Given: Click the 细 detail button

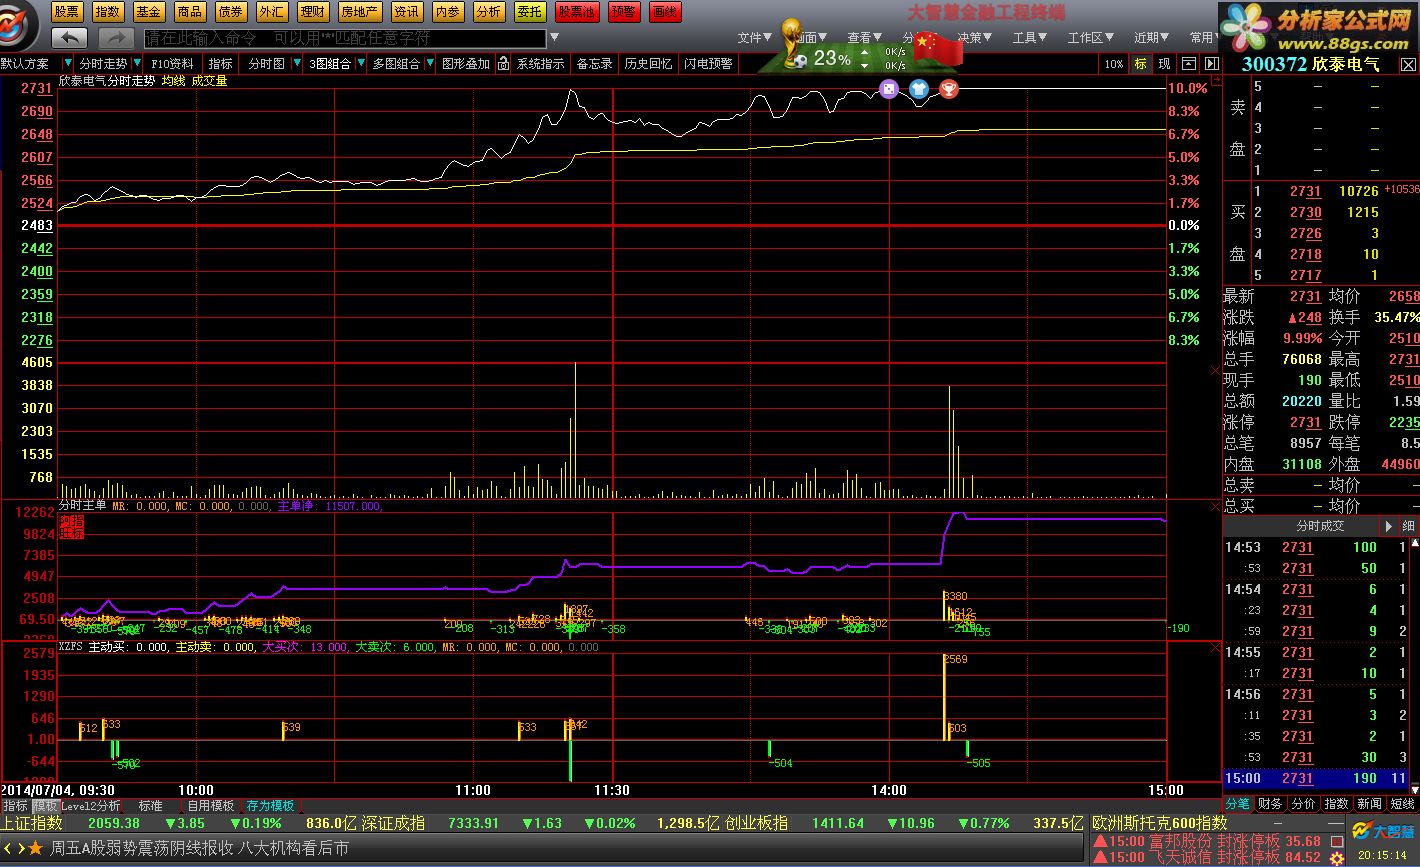Looking at the screenshot, I should (1408, 526).
